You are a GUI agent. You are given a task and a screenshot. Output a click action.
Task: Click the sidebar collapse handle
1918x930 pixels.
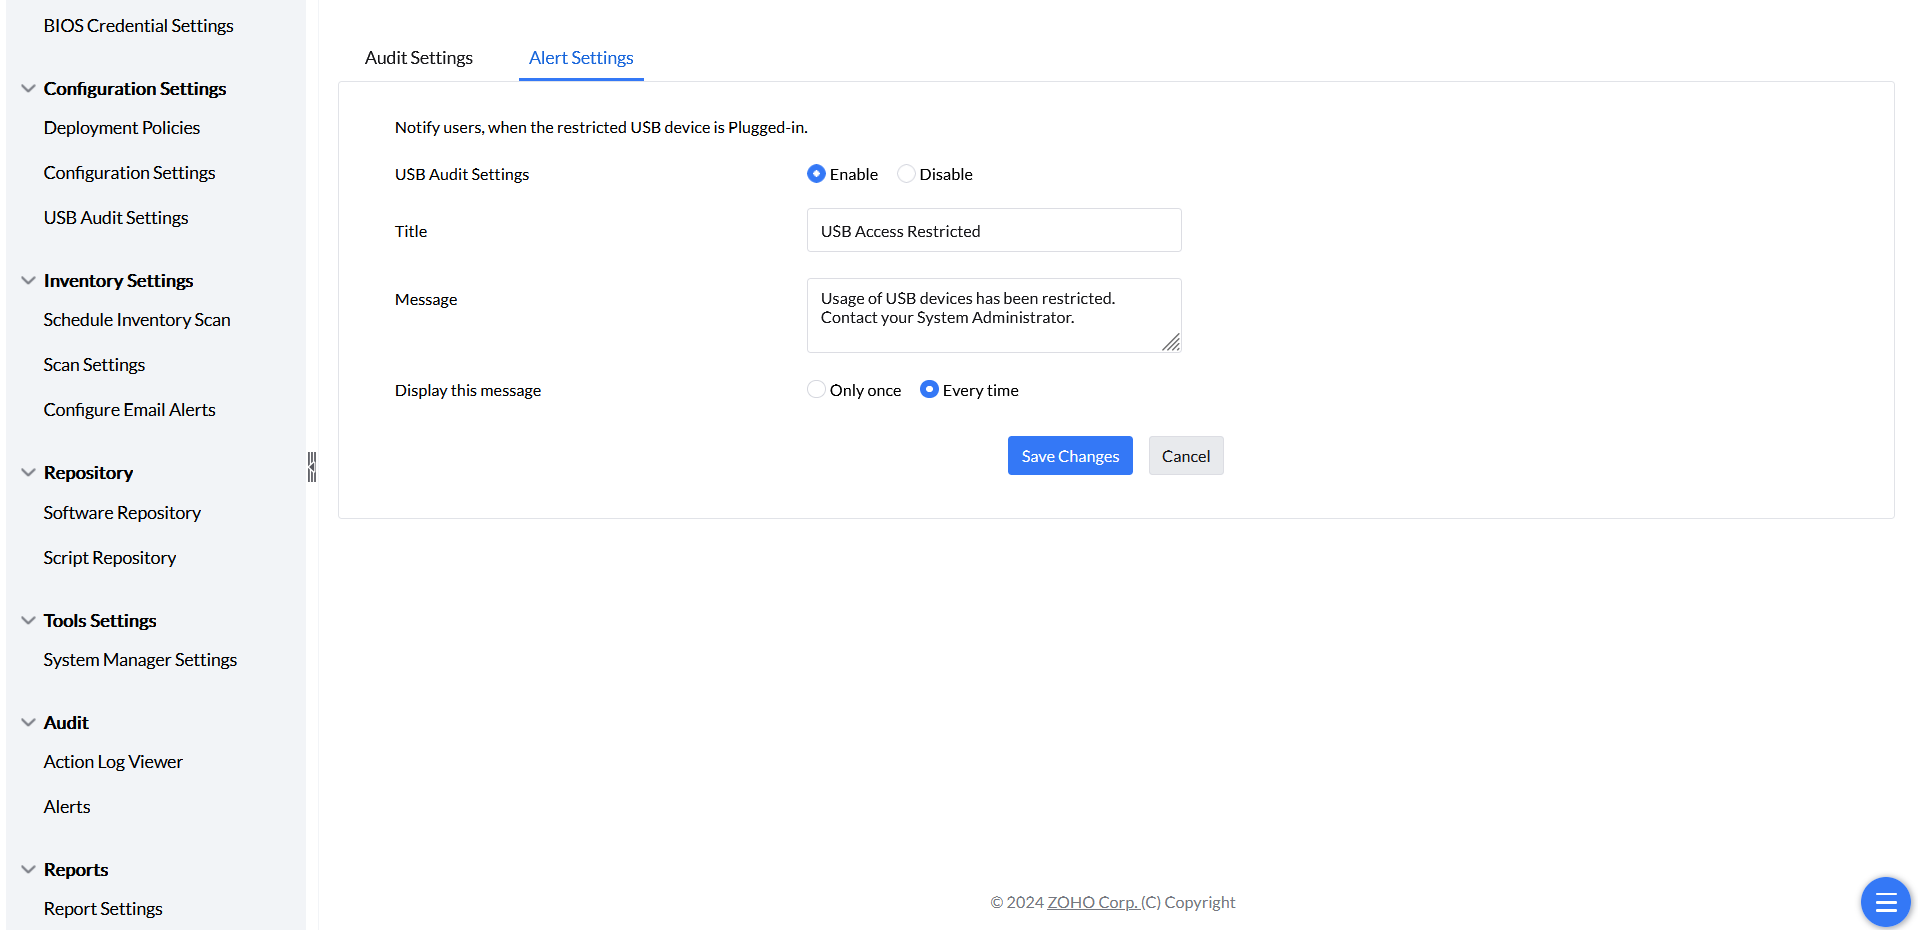coord(312,467)
